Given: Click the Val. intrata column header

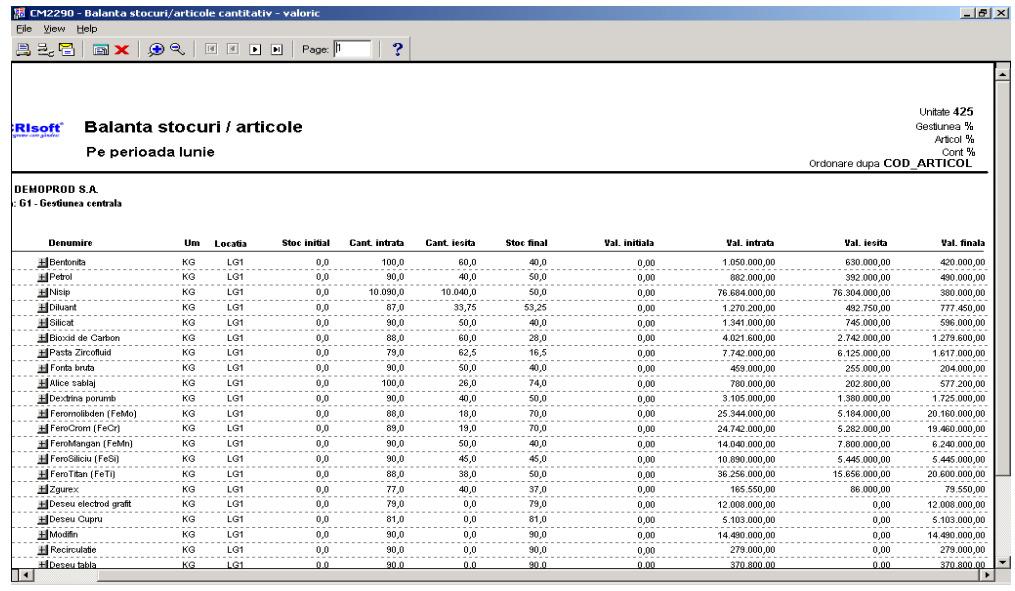Looking at the screenshot, I should click(750, 243).
